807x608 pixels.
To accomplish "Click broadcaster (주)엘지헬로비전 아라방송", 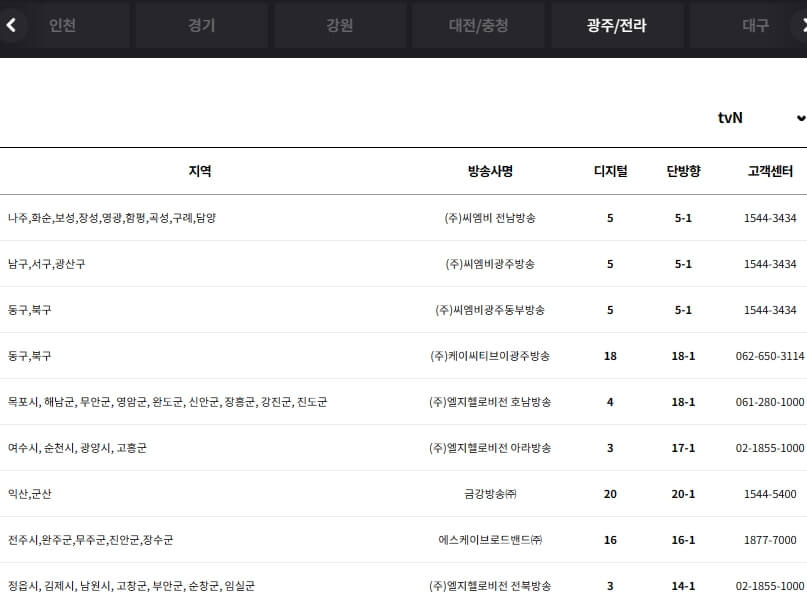I will tap(490, 448).
